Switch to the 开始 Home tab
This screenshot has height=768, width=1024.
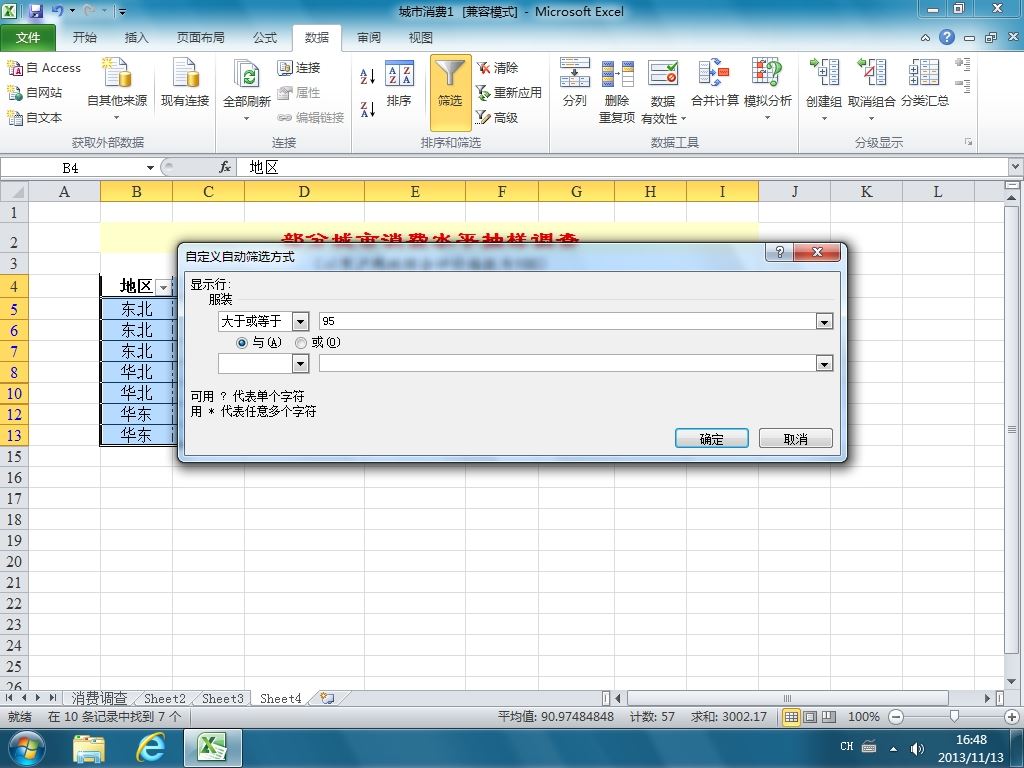(84, 37)
